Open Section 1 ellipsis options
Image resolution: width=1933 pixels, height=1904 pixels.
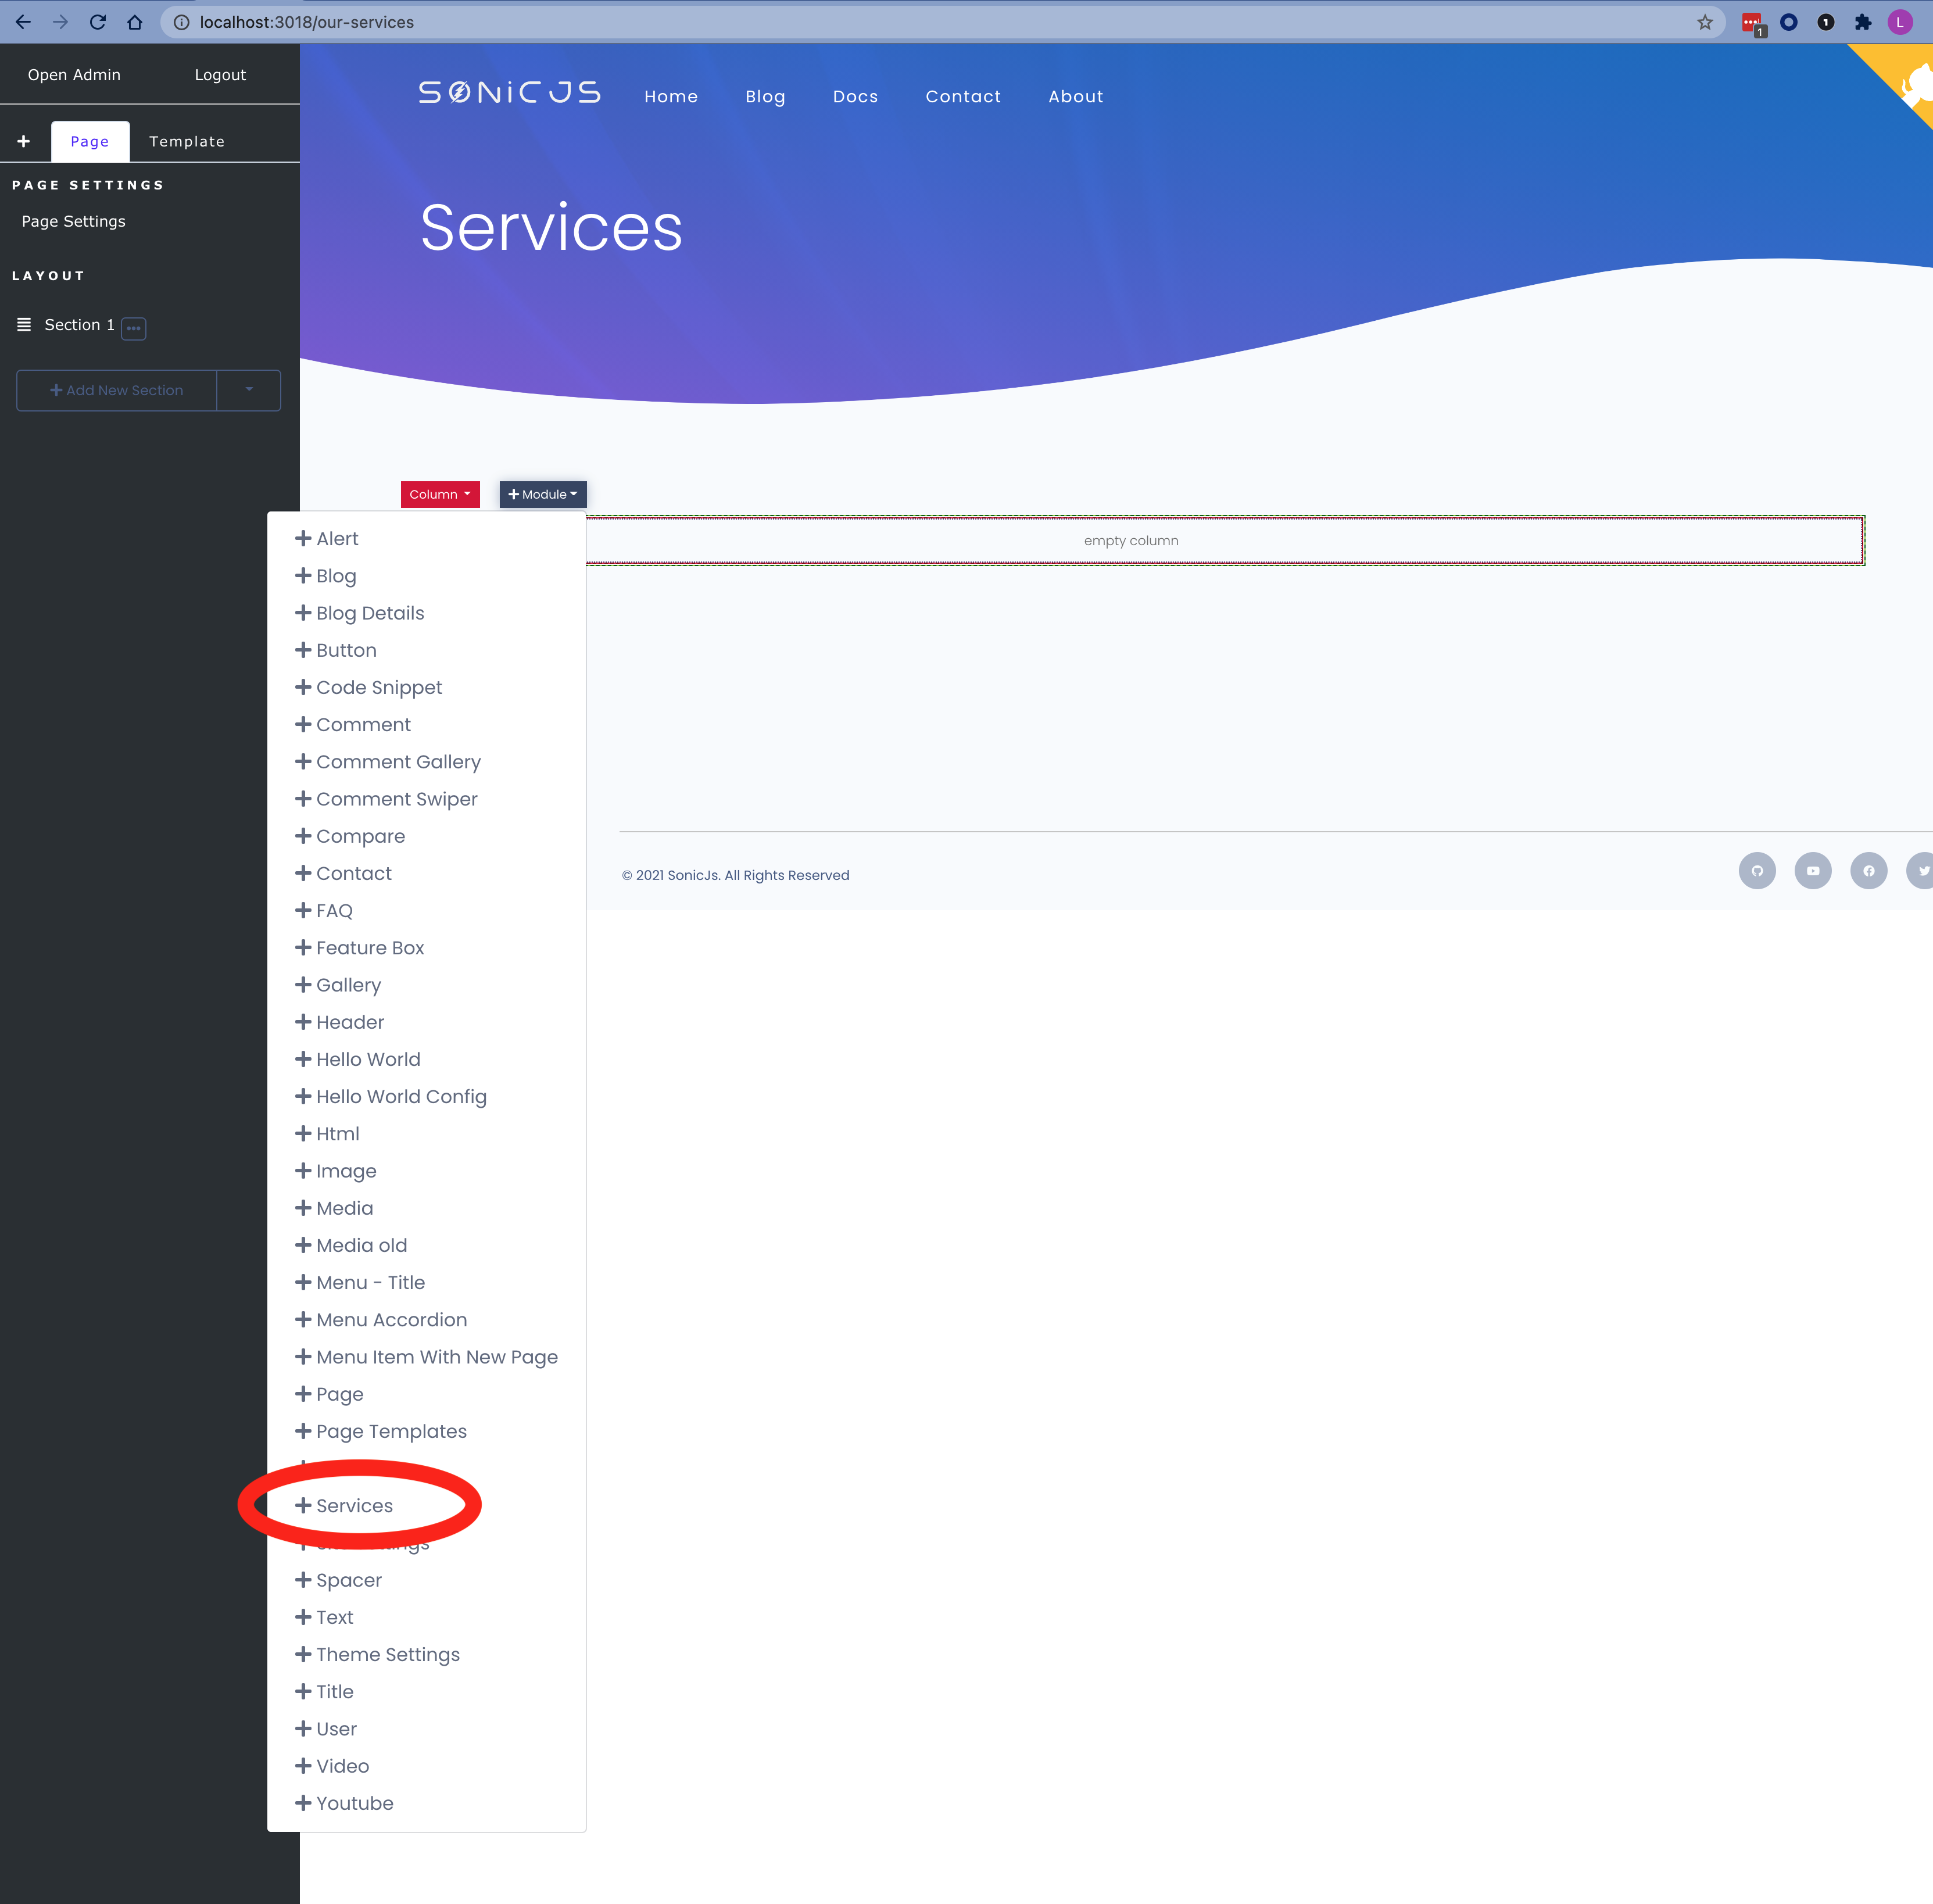pos(134,328)
